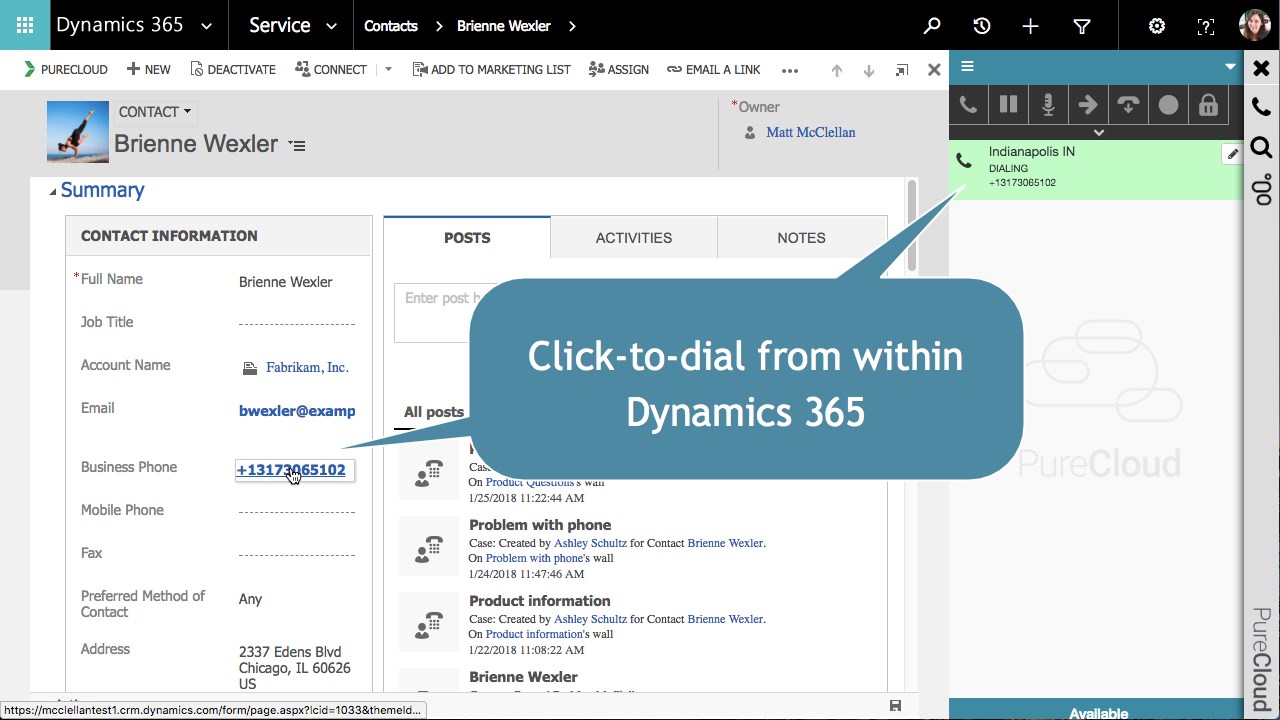Go to Contacts in the breadcrumb
The image size is (1280, 720).
[390, 26]
